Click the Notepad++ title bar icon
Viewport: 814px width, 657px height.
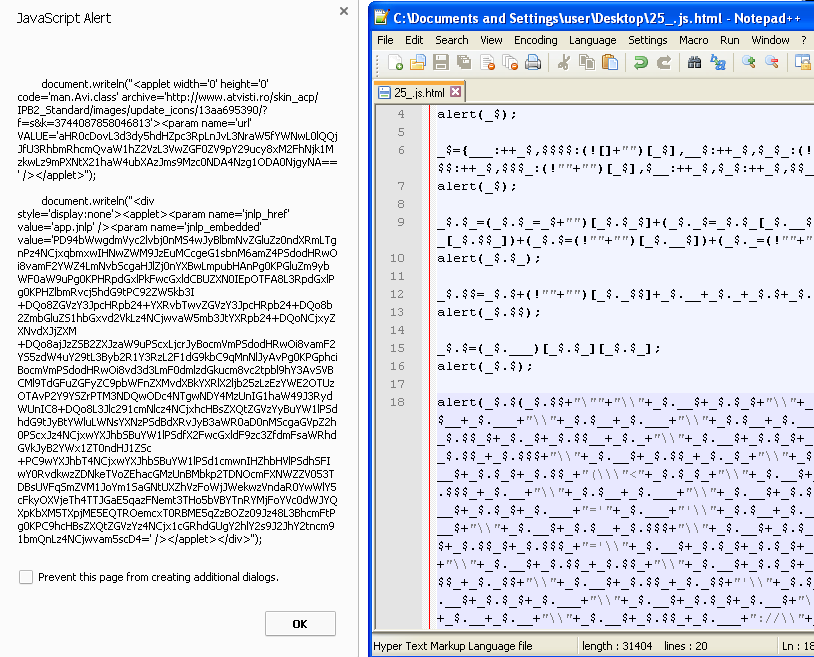(382, 17)
